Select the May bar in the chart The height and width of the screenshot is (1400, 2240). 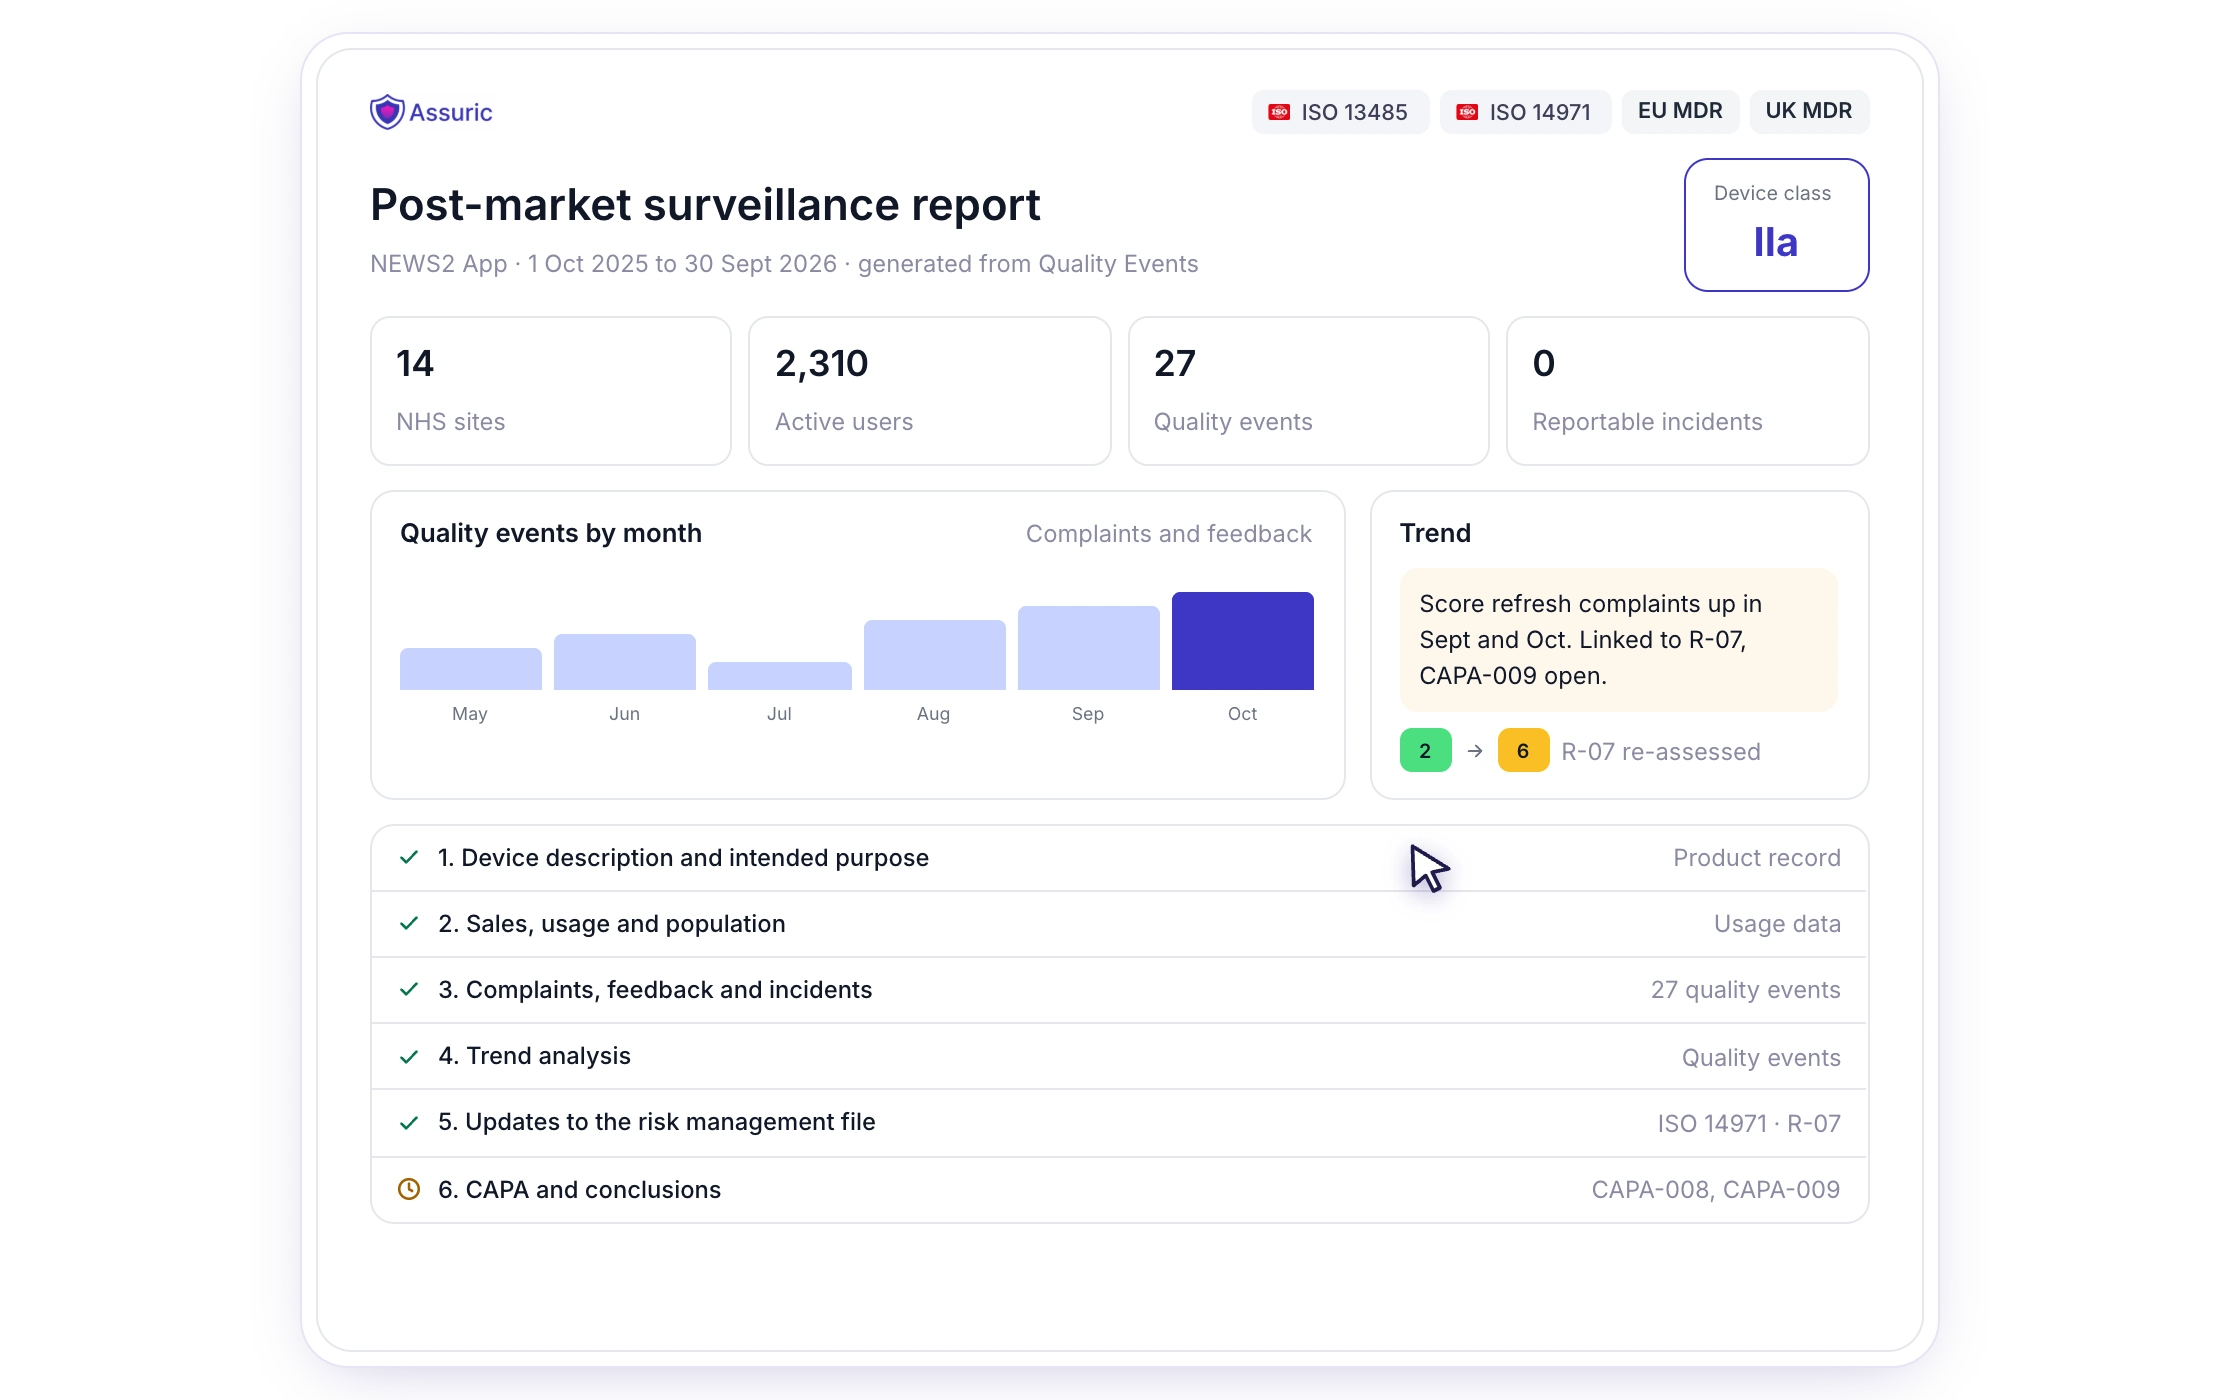click(x=471, y=669)
